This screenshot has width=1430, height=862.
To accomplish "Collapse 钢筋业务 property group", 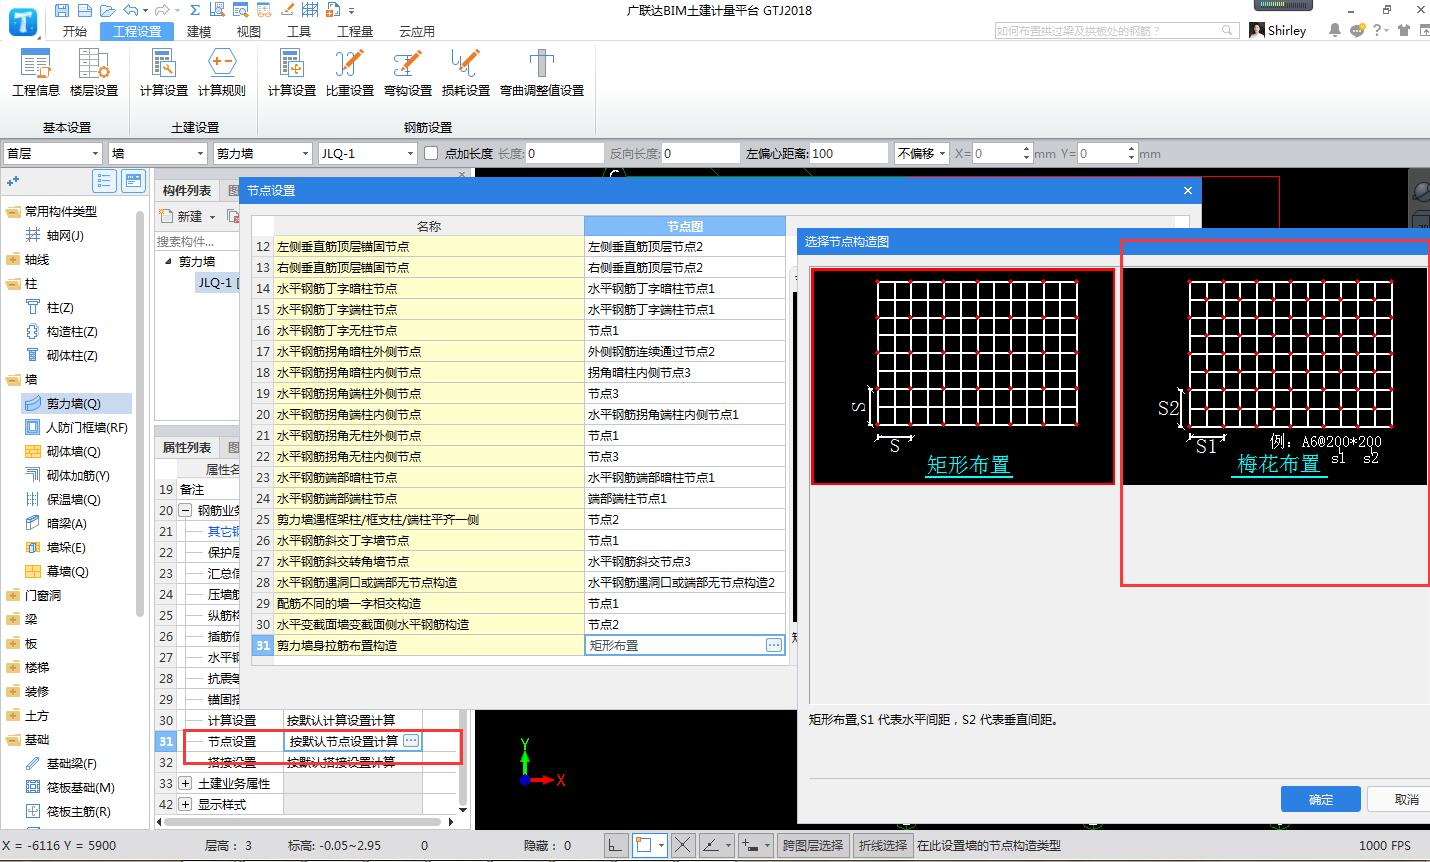I will [185, 510].
